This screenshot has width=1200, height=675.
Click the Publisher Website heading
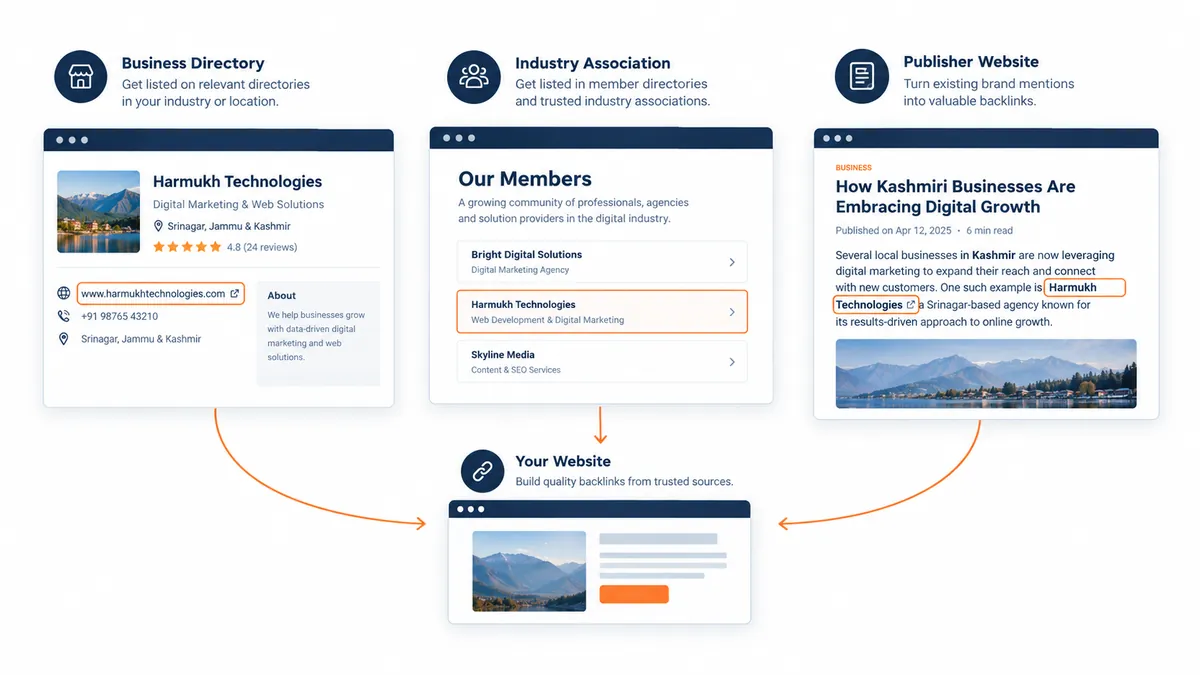click(971, 62)
